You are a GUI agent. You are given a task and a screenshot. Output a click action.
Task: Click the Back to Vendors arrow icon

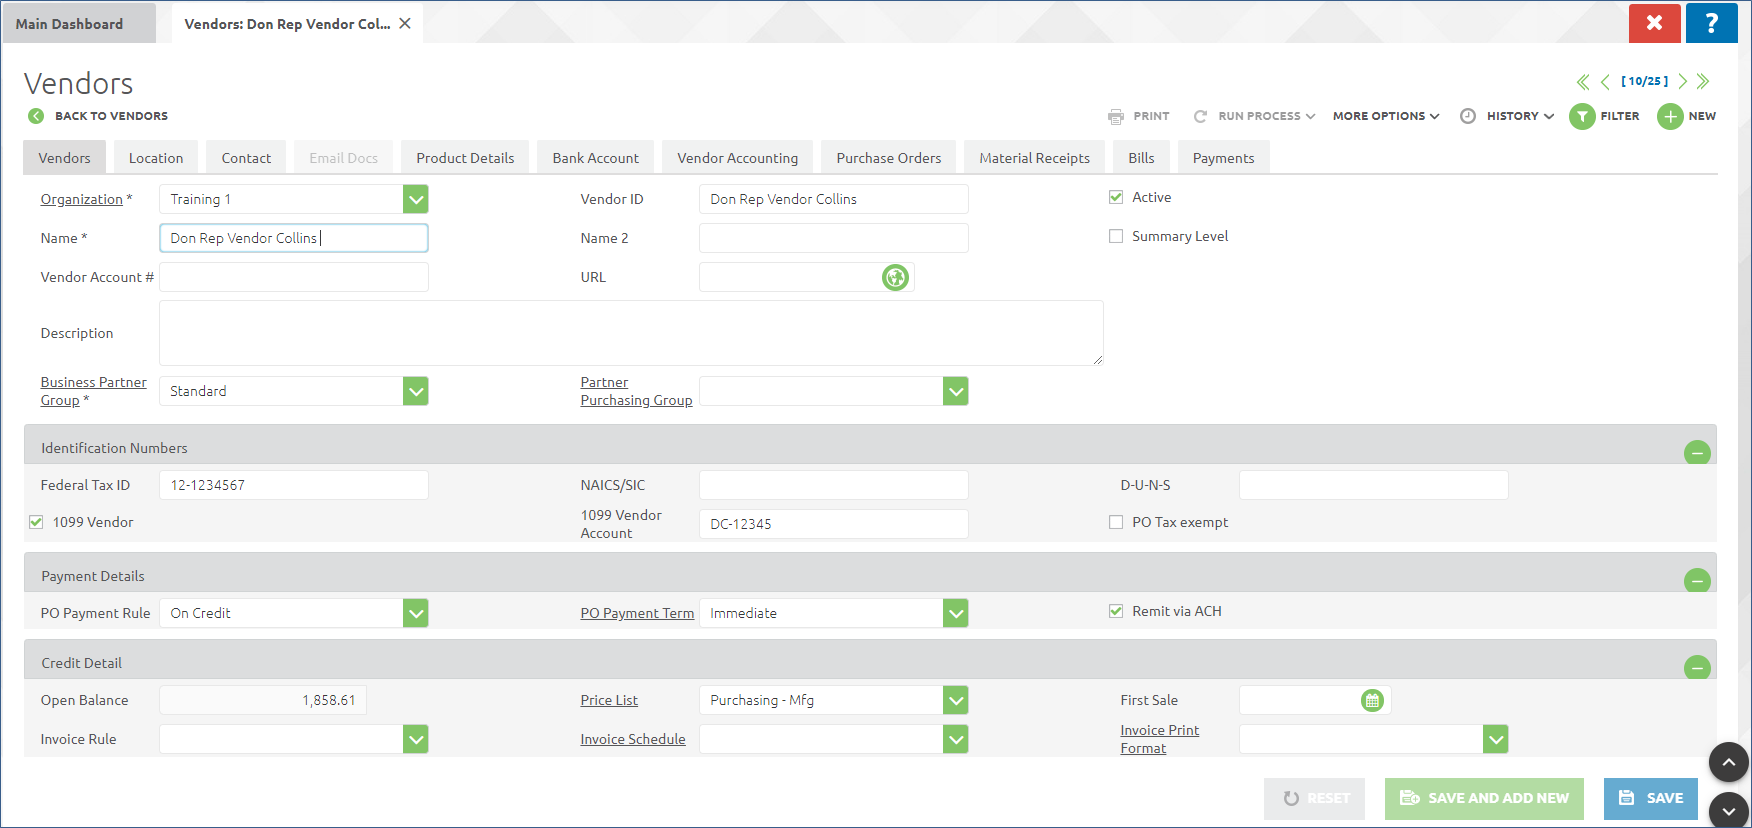pyautogui.click(x=36, y=116)
